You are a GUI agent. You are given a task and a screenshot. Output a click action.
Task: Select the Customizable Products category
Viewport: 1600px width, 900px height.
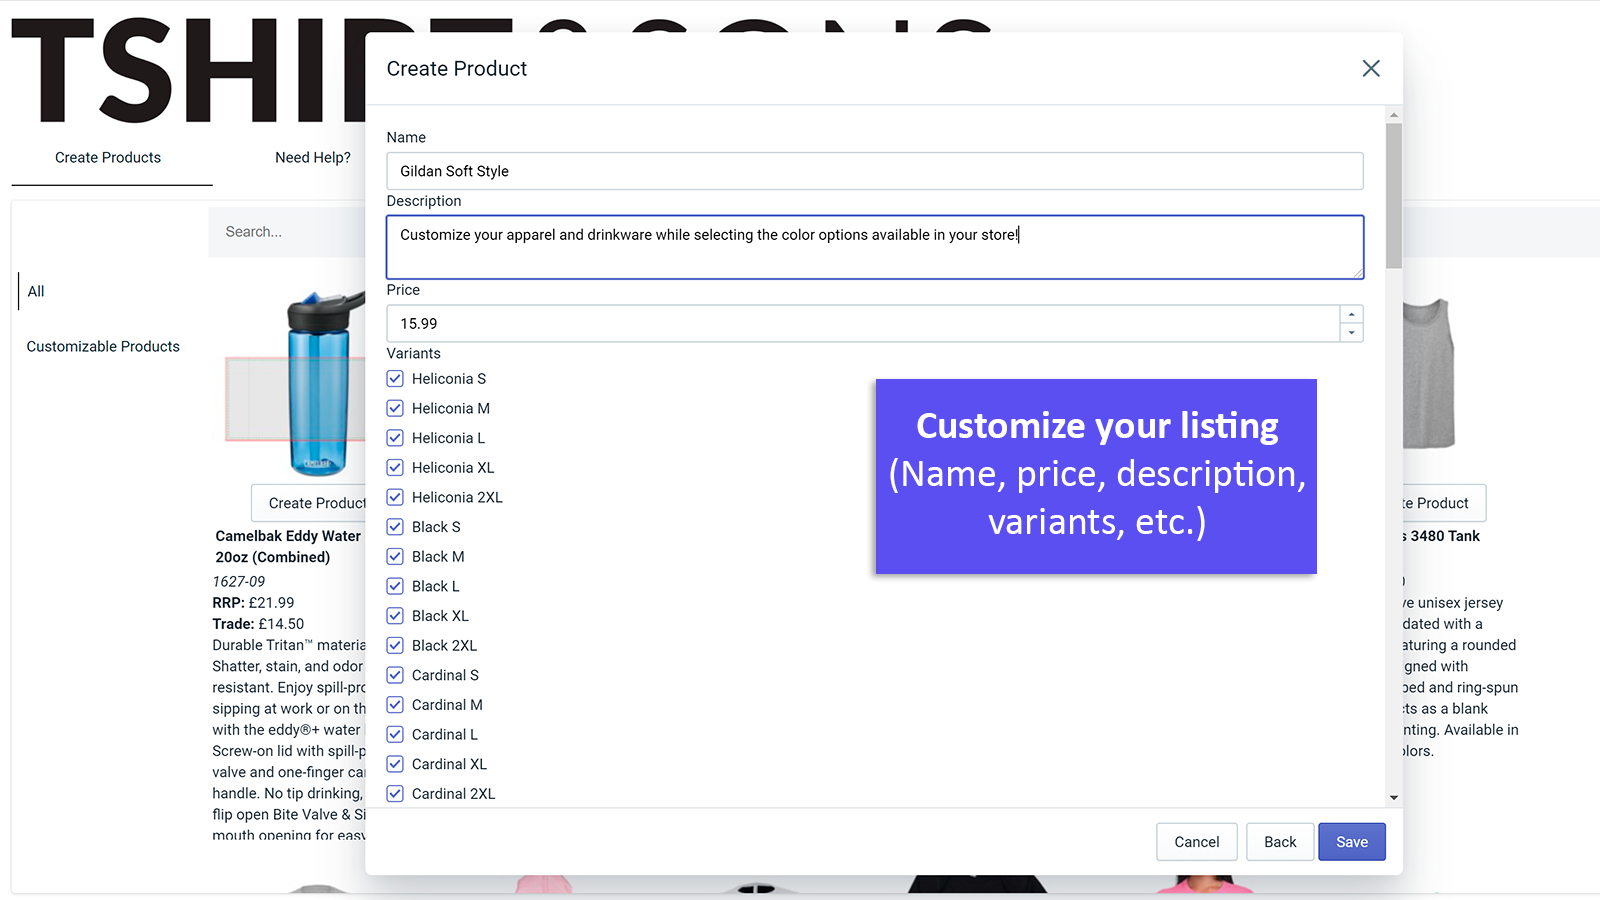point(103,346)
